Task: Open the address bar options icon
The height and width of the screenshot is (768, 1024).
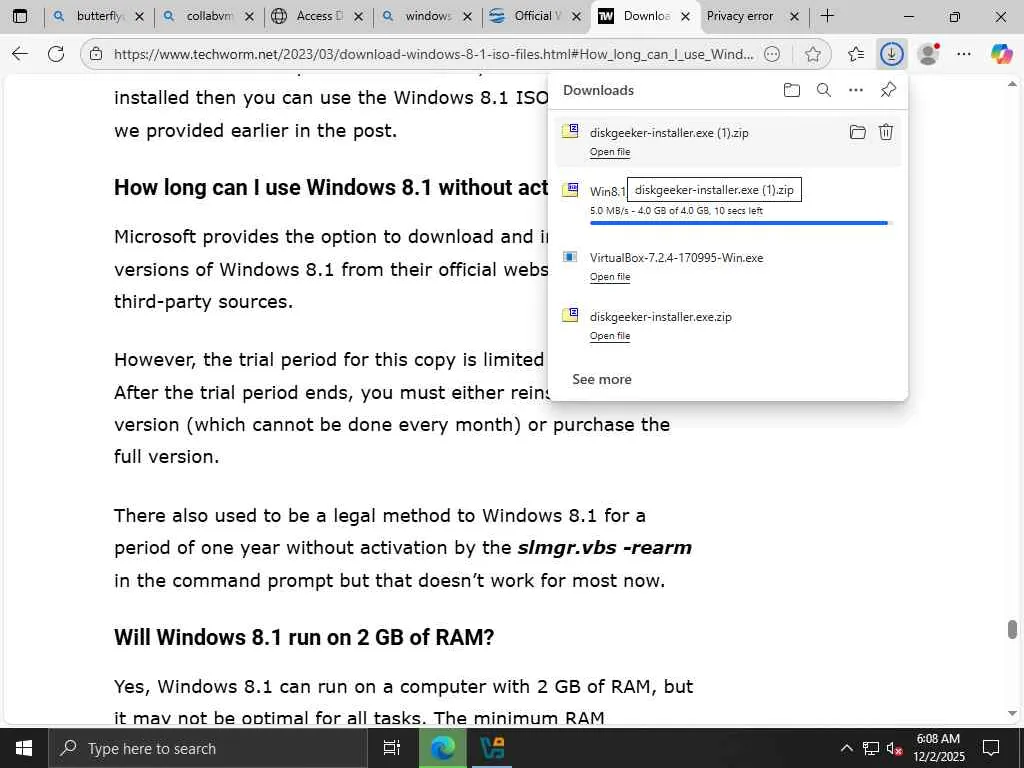Action: 772,54
